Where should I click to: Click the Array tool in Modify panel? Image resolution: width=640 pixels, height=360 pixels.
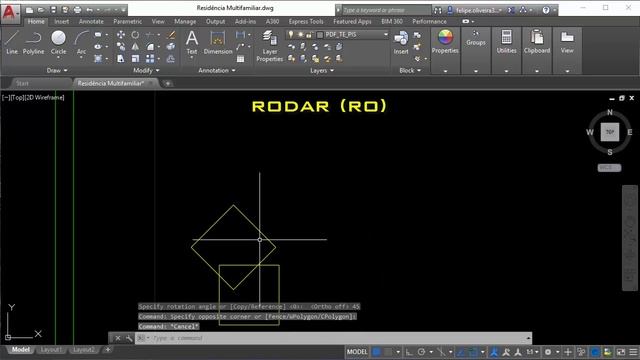click(150, 59)
